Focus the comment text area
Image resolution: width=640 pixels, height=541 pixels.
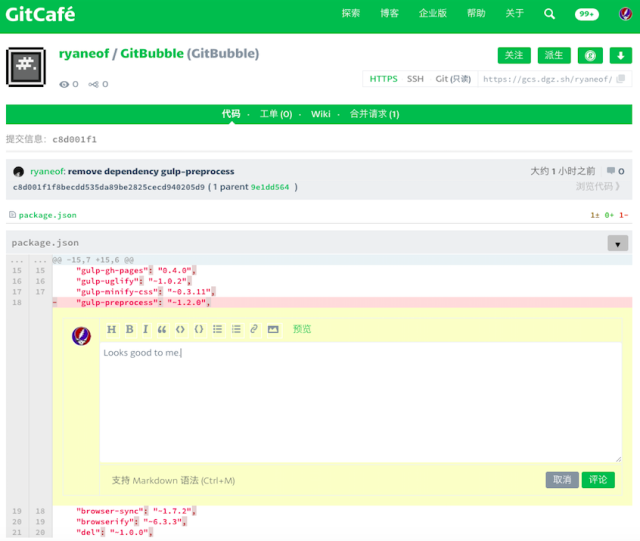(360, 402)
